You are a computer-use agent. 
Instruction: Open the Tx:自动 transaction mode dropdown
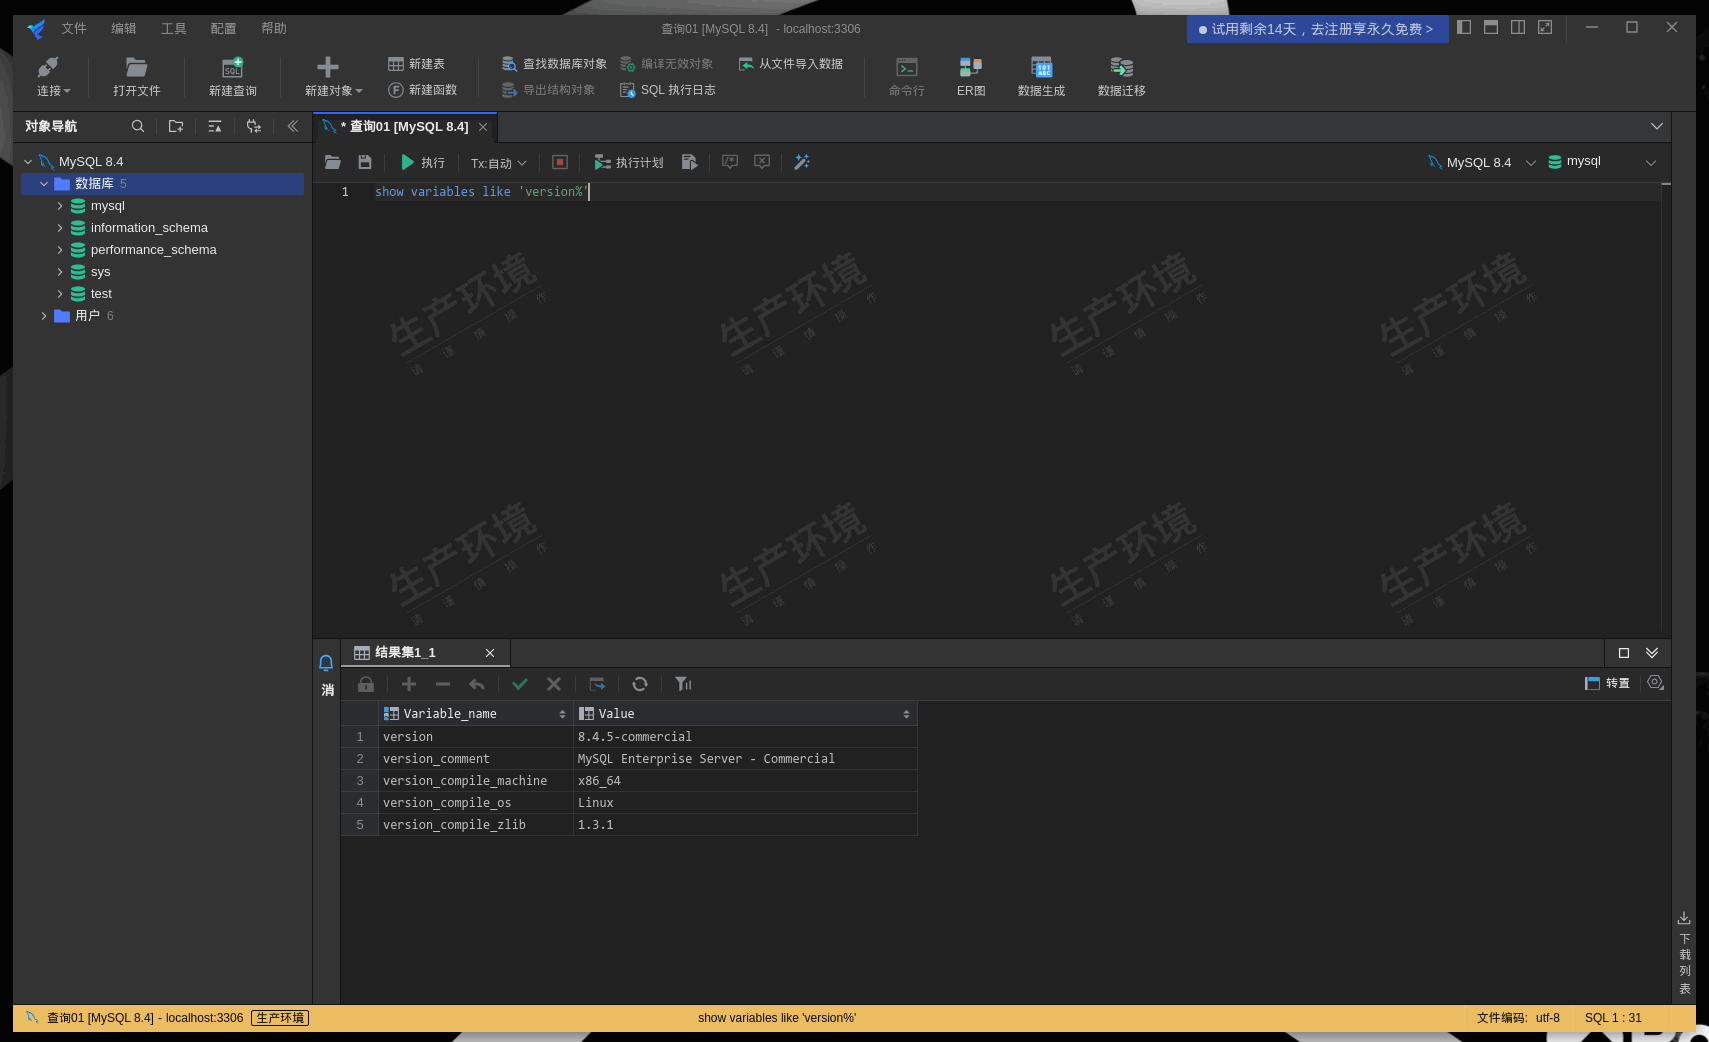497,162
